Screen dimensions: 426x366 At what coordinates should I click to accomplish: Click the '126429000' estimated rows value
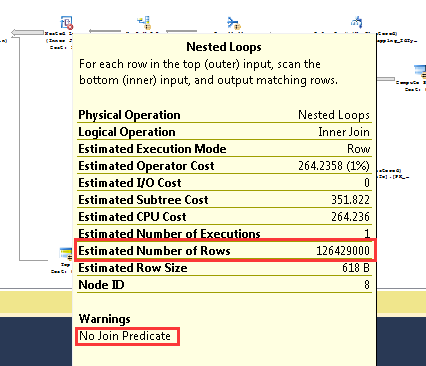343,251
